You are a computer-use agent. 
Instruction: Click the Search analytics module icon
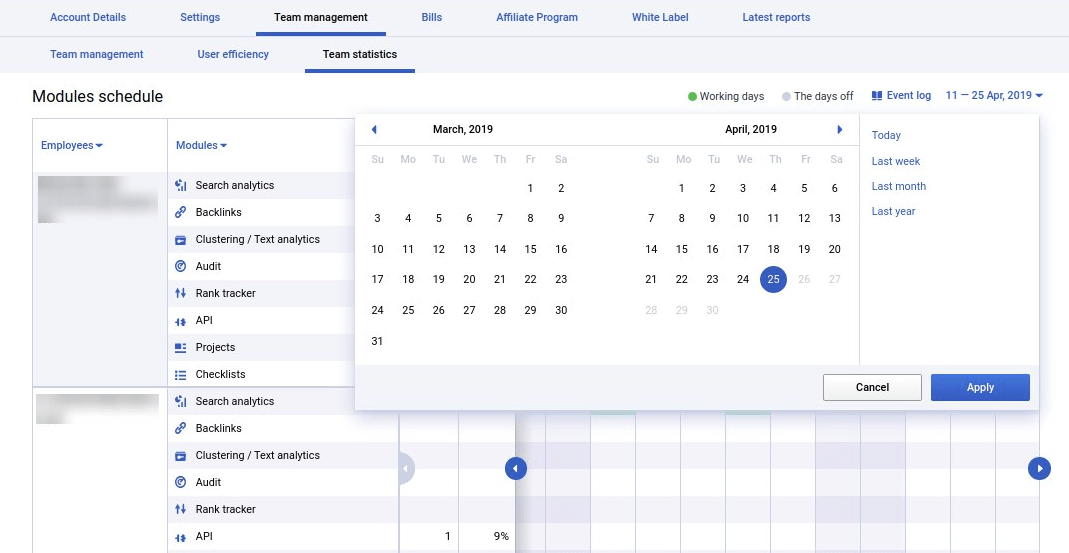tap(181, 185)
